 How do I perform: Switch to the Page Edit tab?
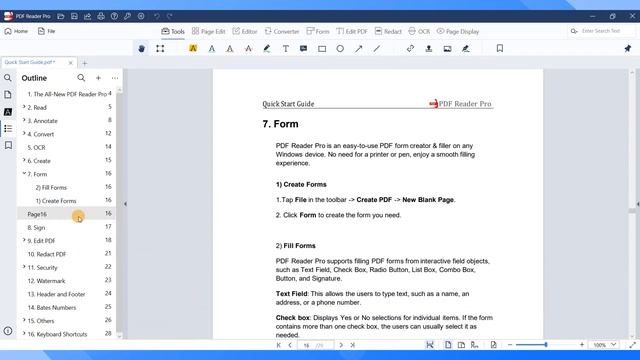pyautogui.click(x=209, y=31)
